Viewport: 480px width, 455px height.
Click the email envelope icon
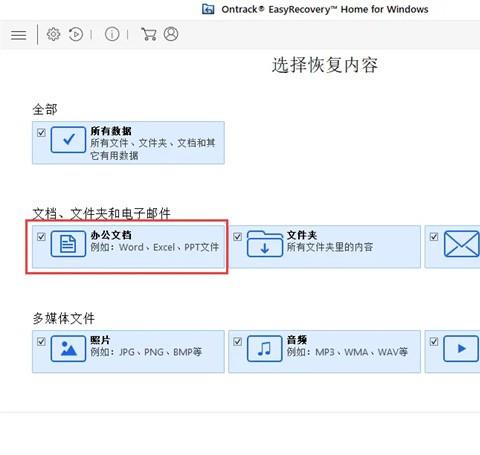(461, 244)
